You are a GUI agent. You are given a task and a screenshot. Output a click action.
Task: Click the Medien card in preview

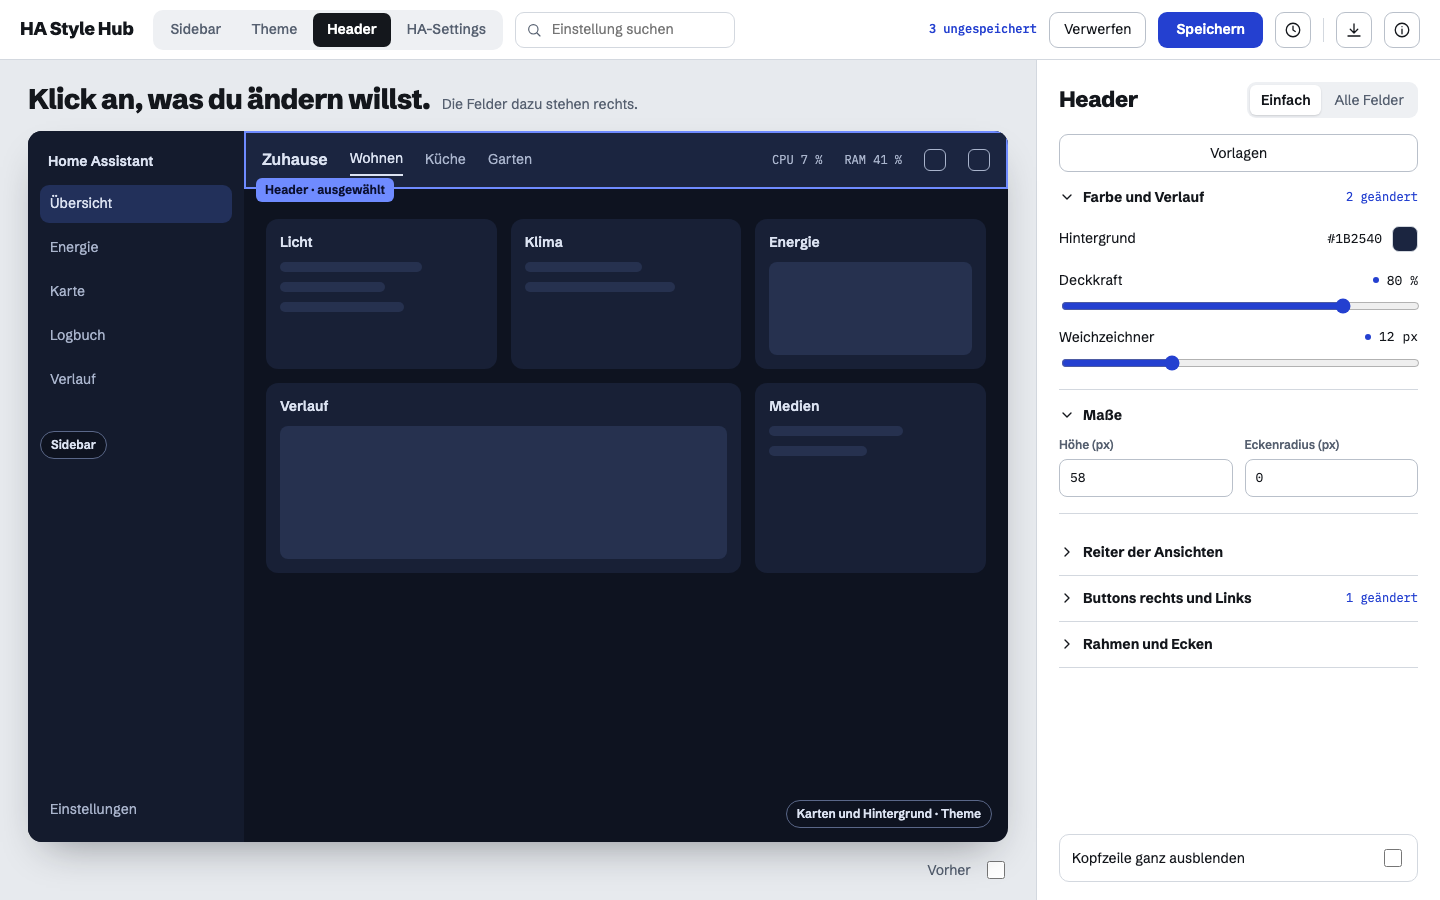point(870,478)
